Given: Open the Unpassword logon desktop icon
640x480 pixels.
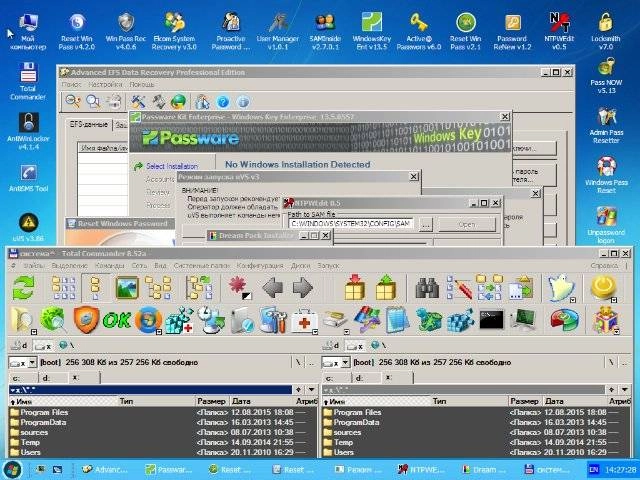Looking at the screenshot, I should pos(606,225).
